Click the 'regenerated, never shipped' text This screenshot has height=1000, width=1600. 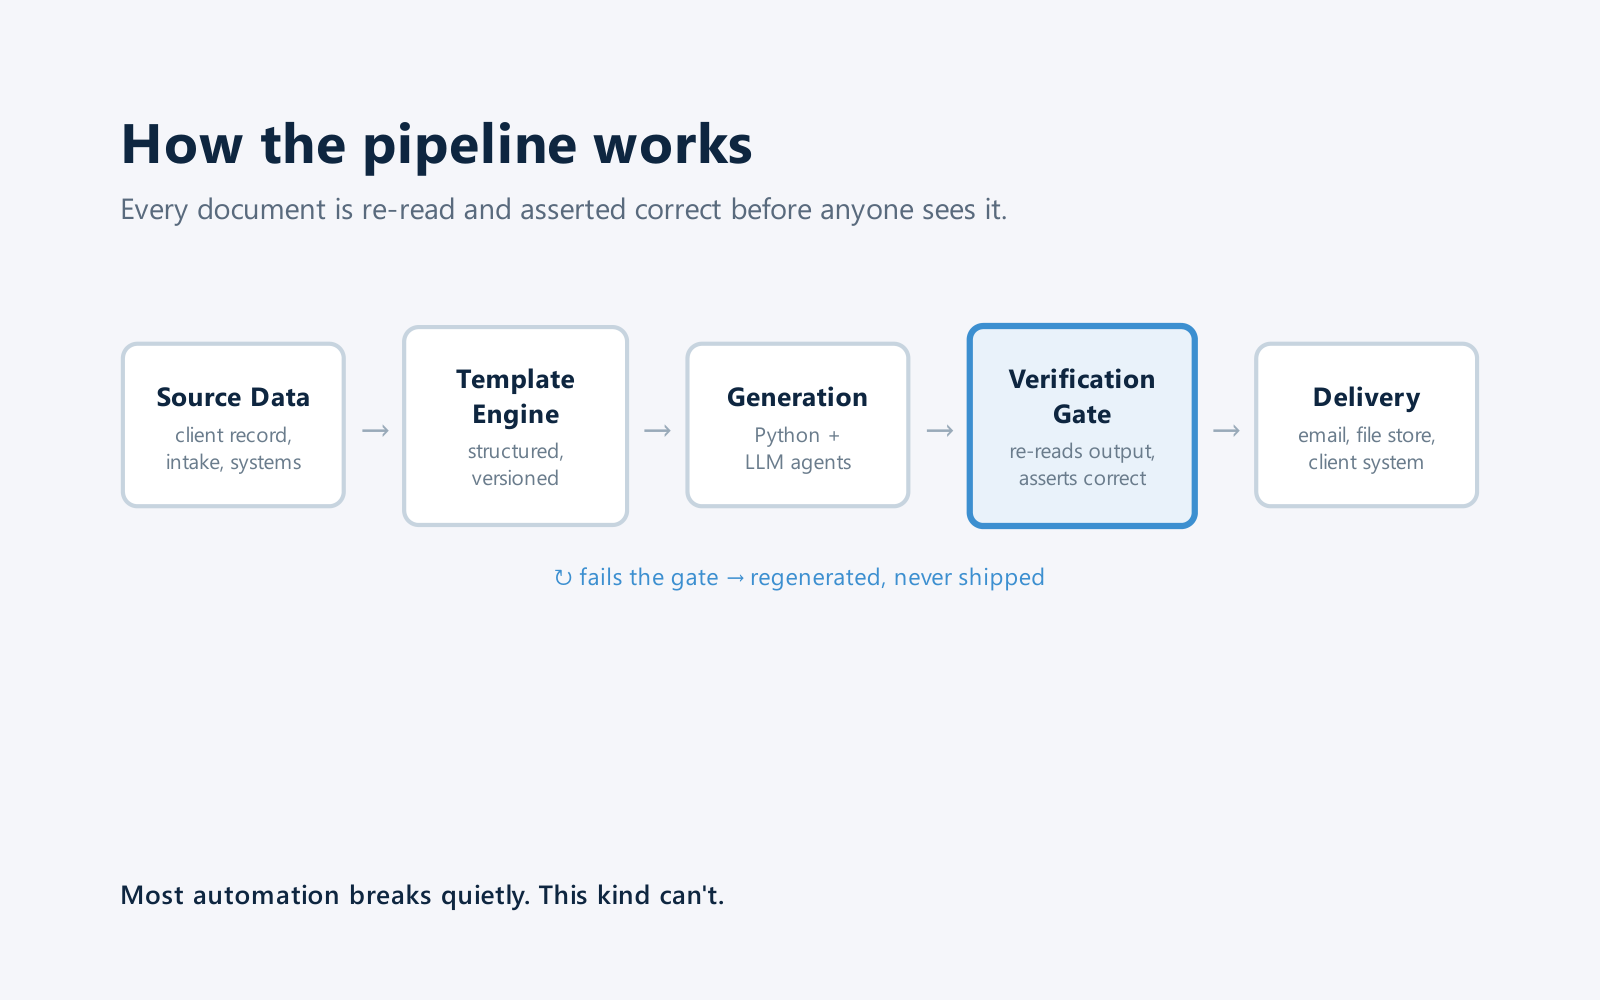click(897, 577)
